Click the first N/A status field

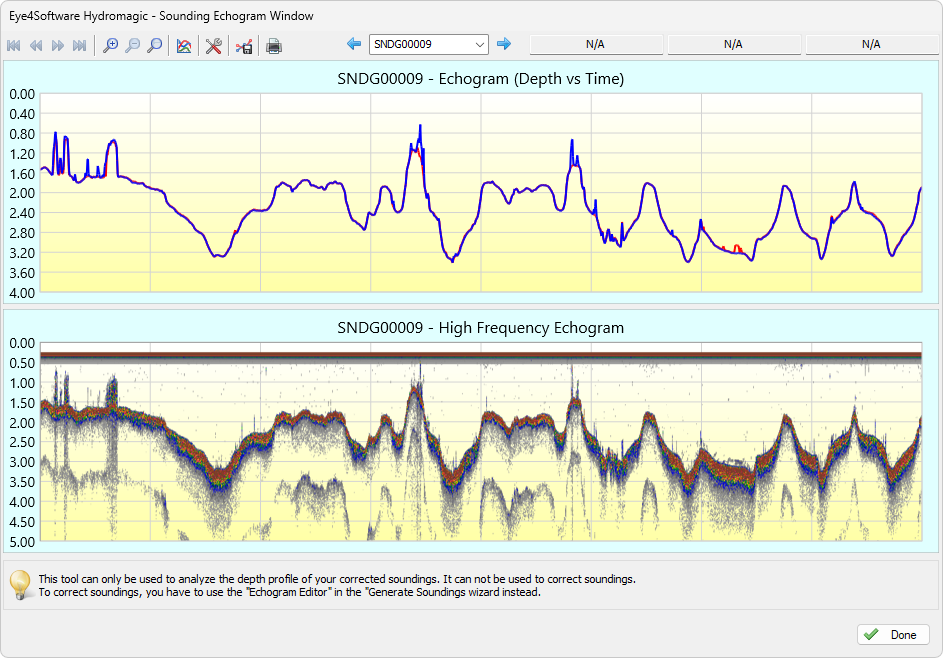pyautogui.click(x=595, y=44)
